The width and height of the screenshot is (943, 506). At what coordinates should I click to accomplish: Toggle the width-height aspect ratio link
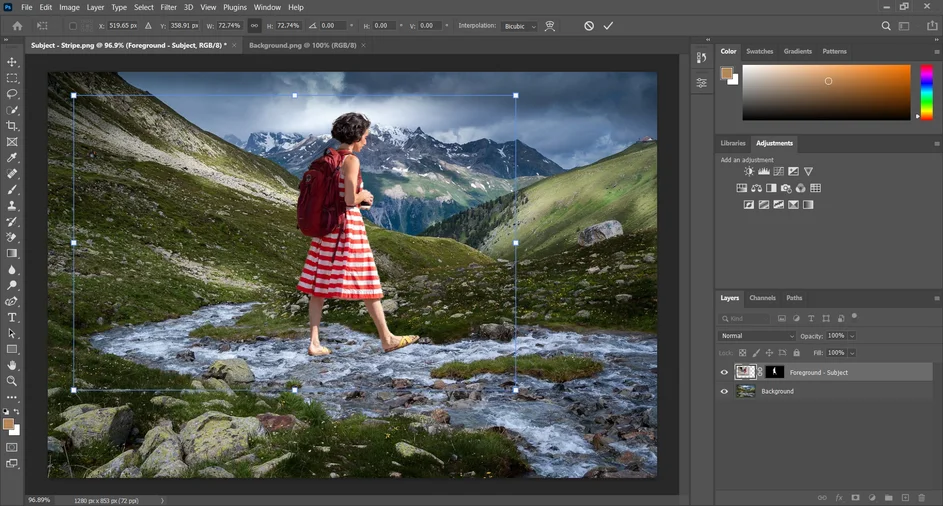point(254,26)
